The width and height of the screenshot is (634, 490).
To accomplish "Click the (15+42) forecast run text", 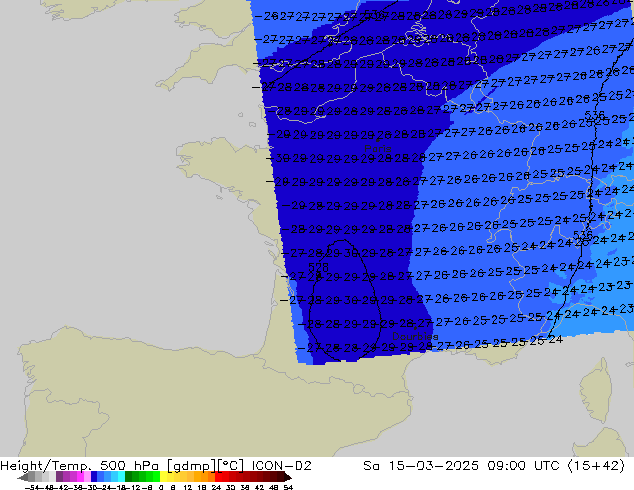I will pos(596,466).
